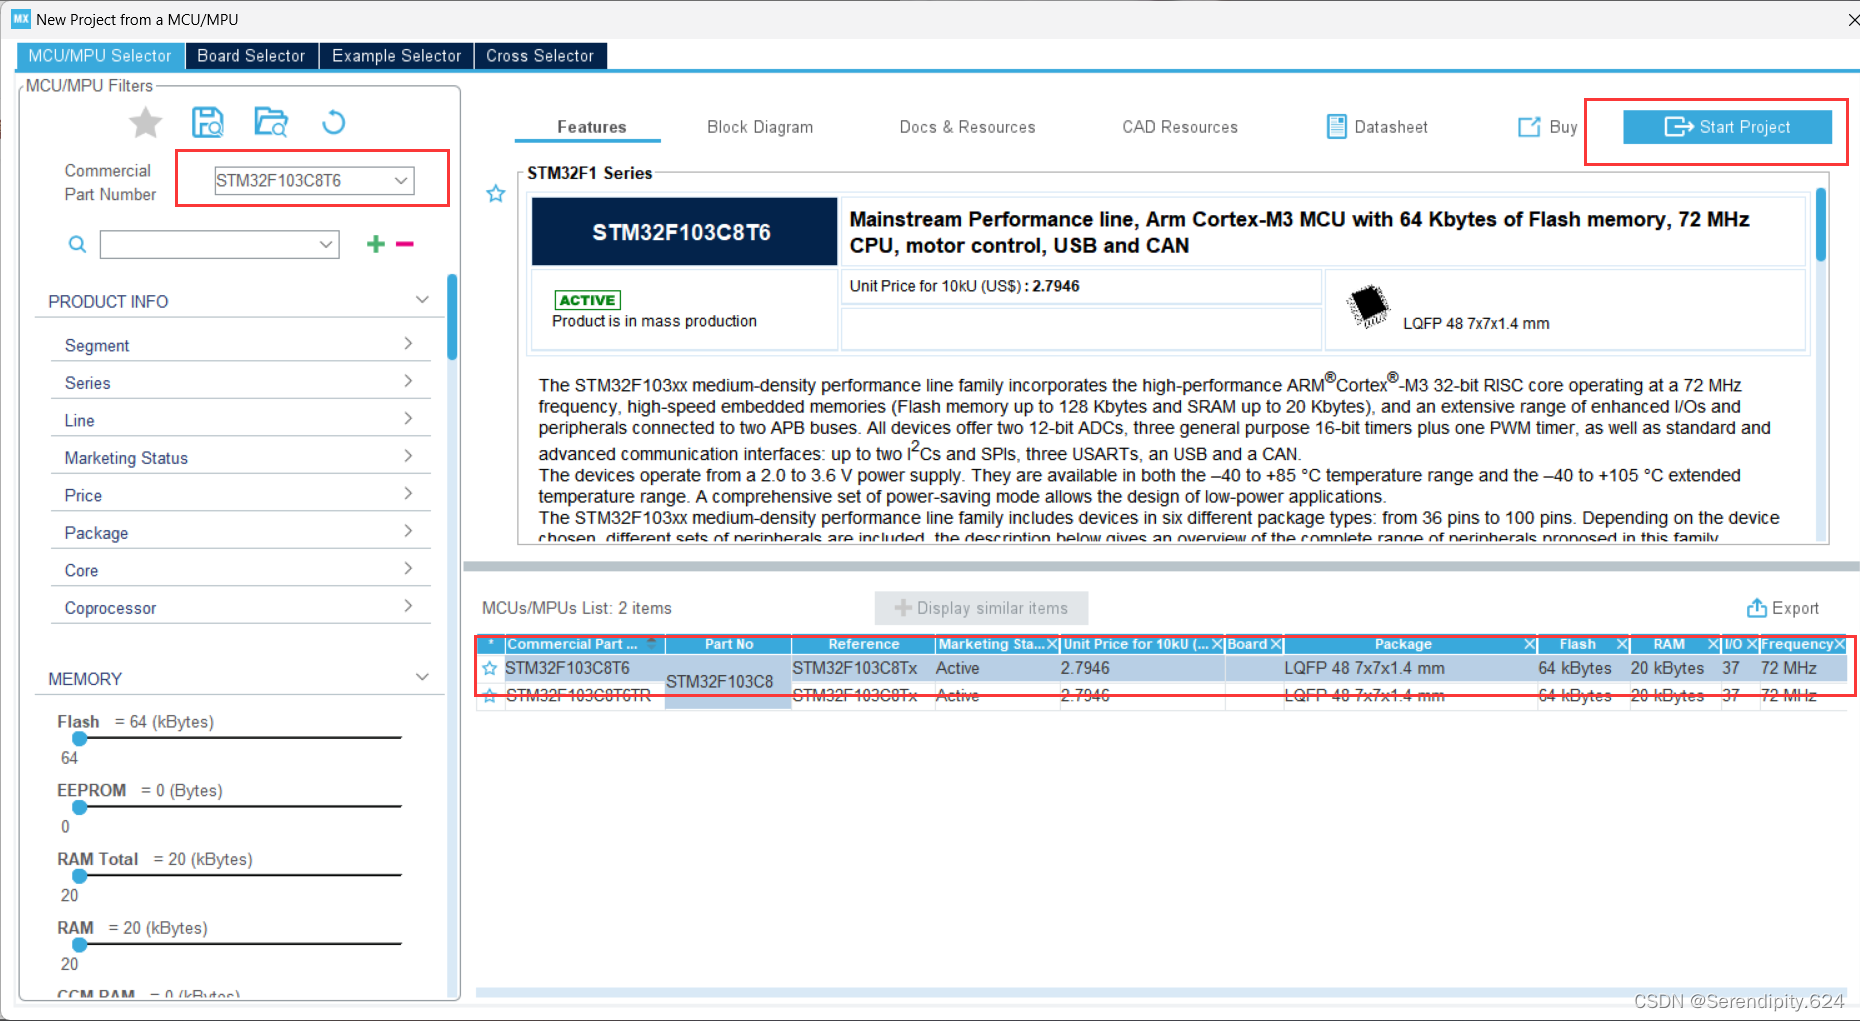Switch to Example Selector tab

coord(397,56)
